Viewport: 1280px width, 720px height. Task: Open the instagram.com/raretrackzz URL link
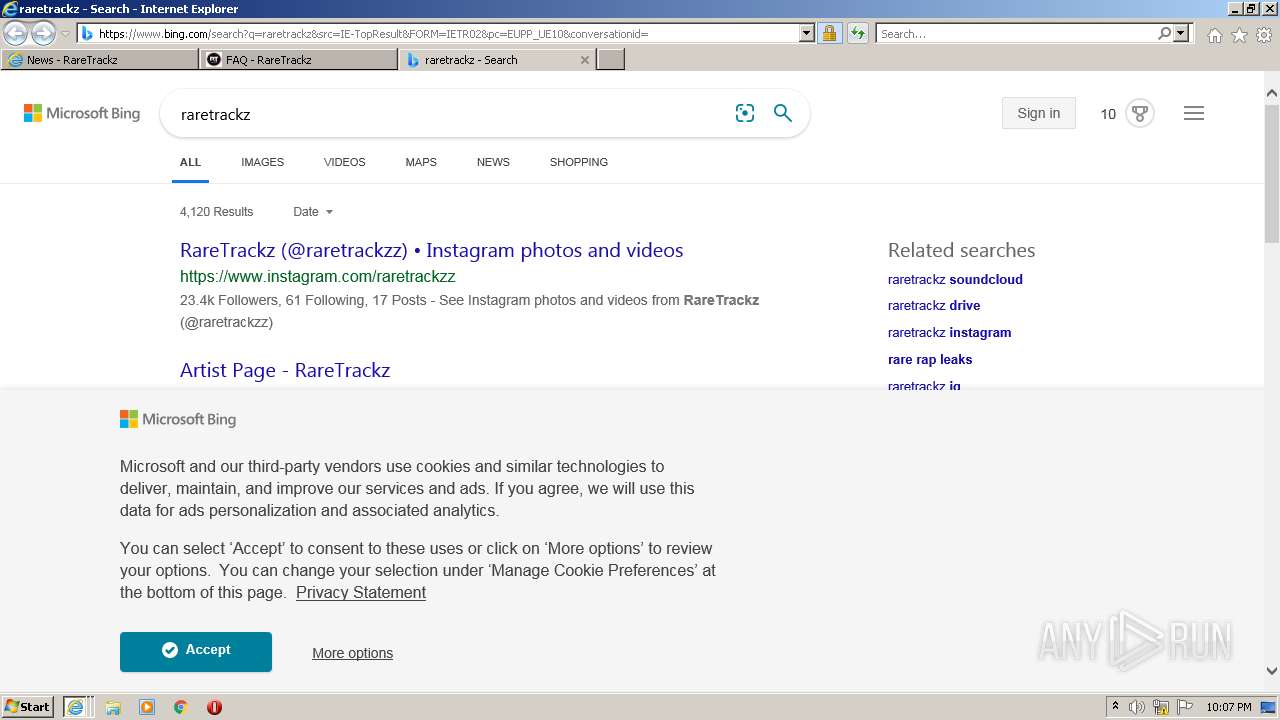click(x=317, y=276)
